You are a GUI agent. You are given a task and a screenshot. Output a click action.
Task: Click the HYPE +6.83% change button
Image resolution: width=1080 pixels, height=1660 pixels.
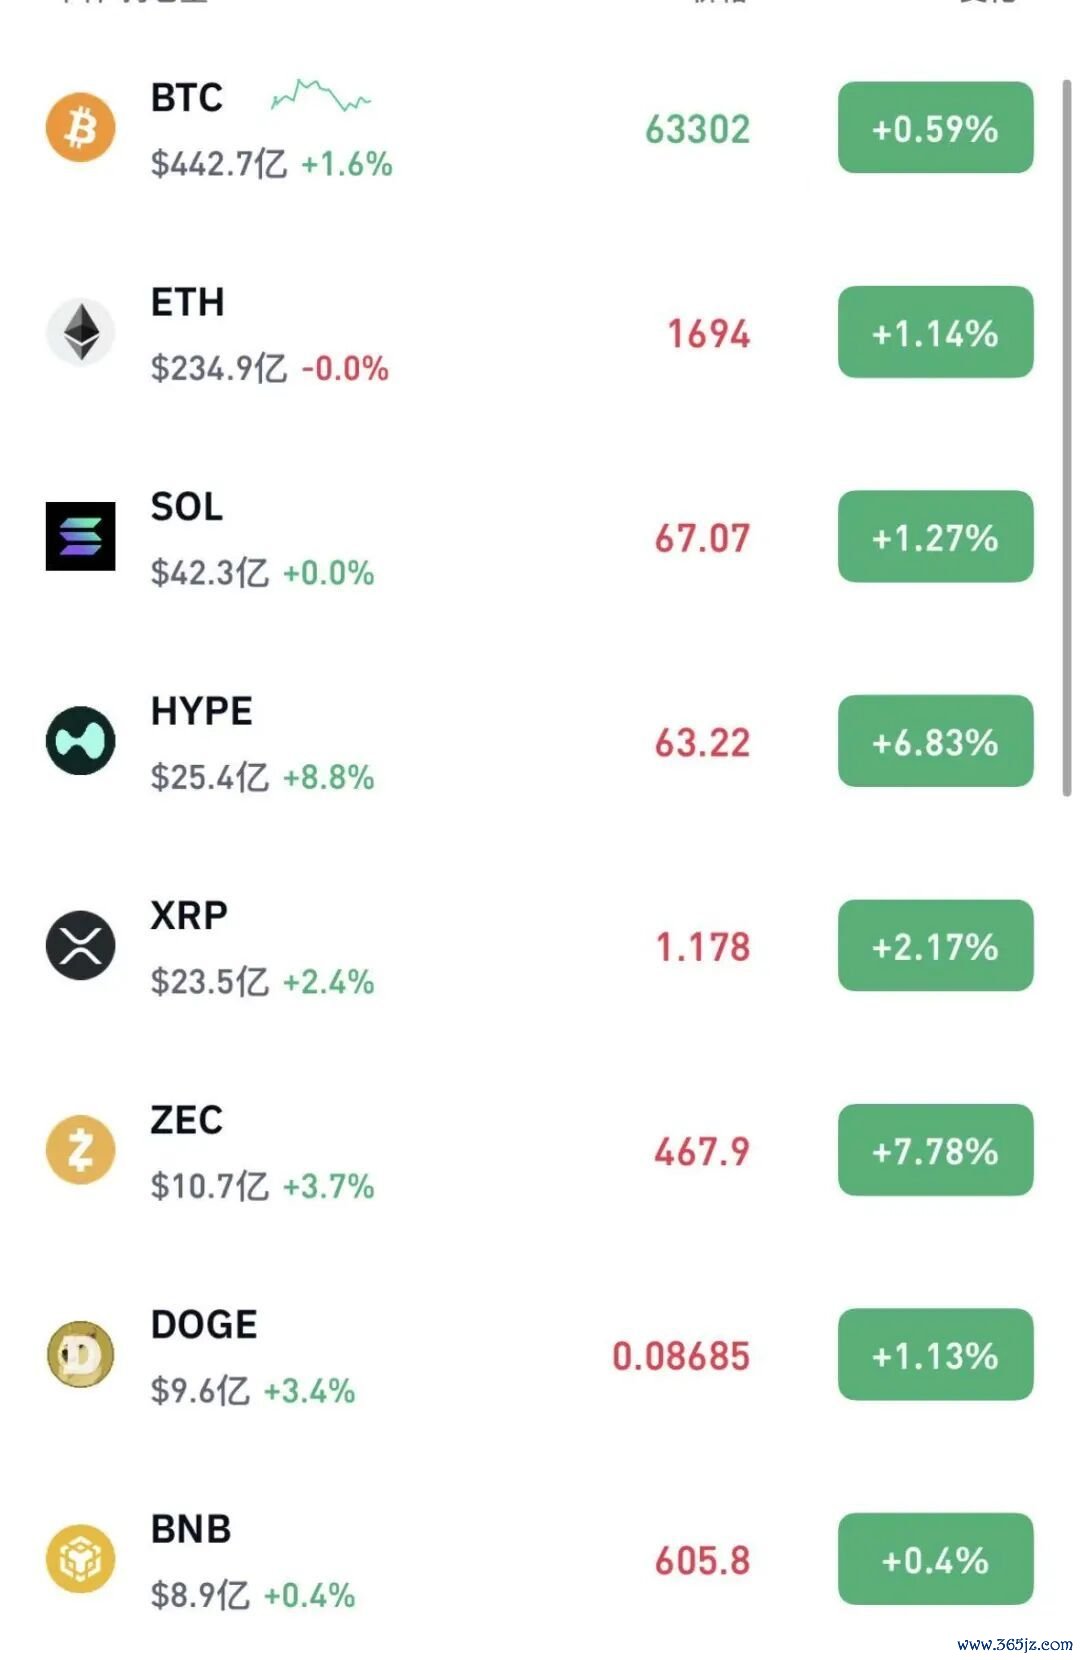coord(935,741)
